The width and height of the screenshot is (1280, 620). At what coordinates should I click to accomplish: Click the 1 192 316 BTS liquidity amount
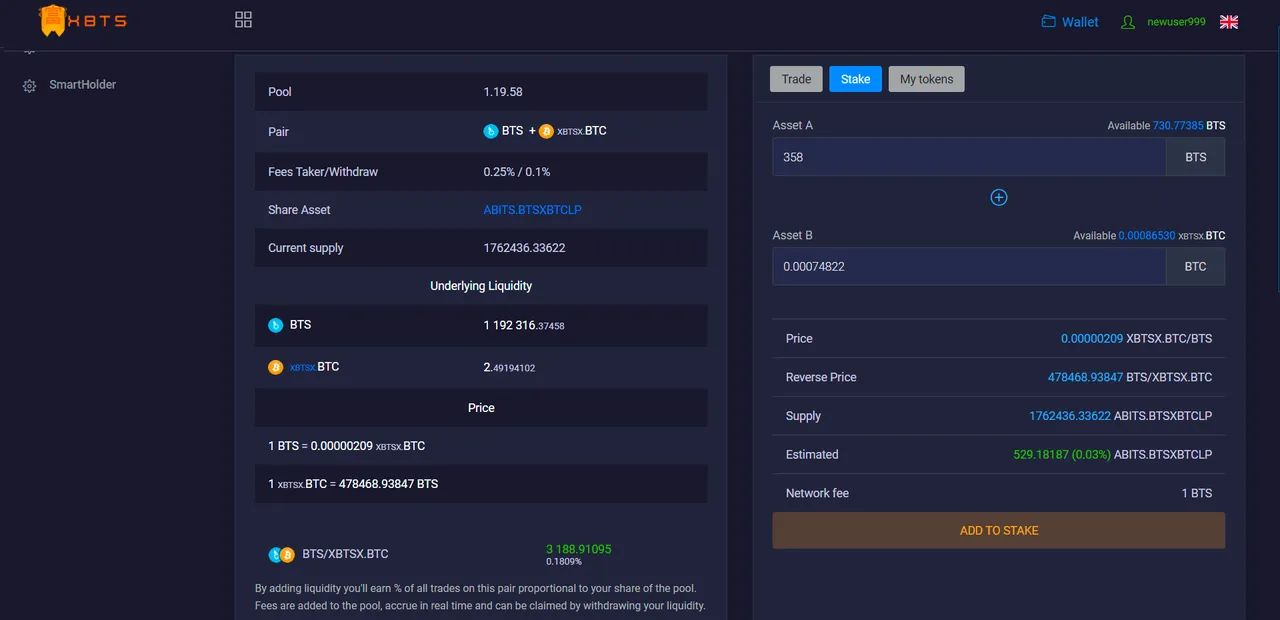click(x=524, y=325)
